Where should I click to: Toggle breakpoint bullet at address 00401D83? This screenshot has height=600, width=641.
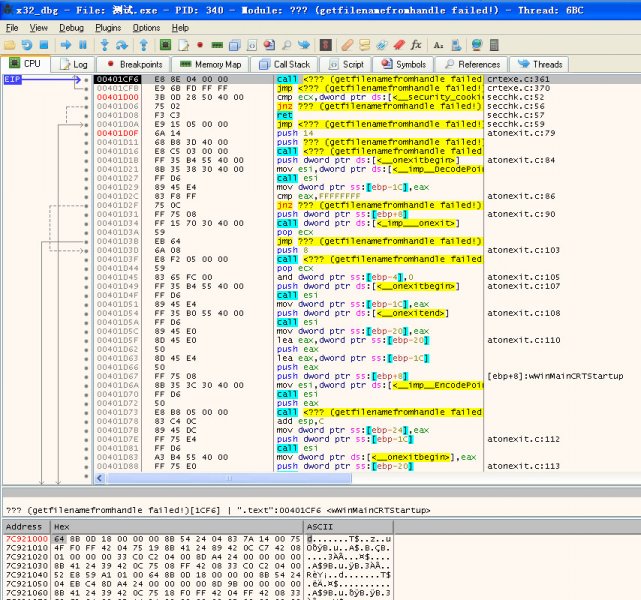[x=86, y=457]
